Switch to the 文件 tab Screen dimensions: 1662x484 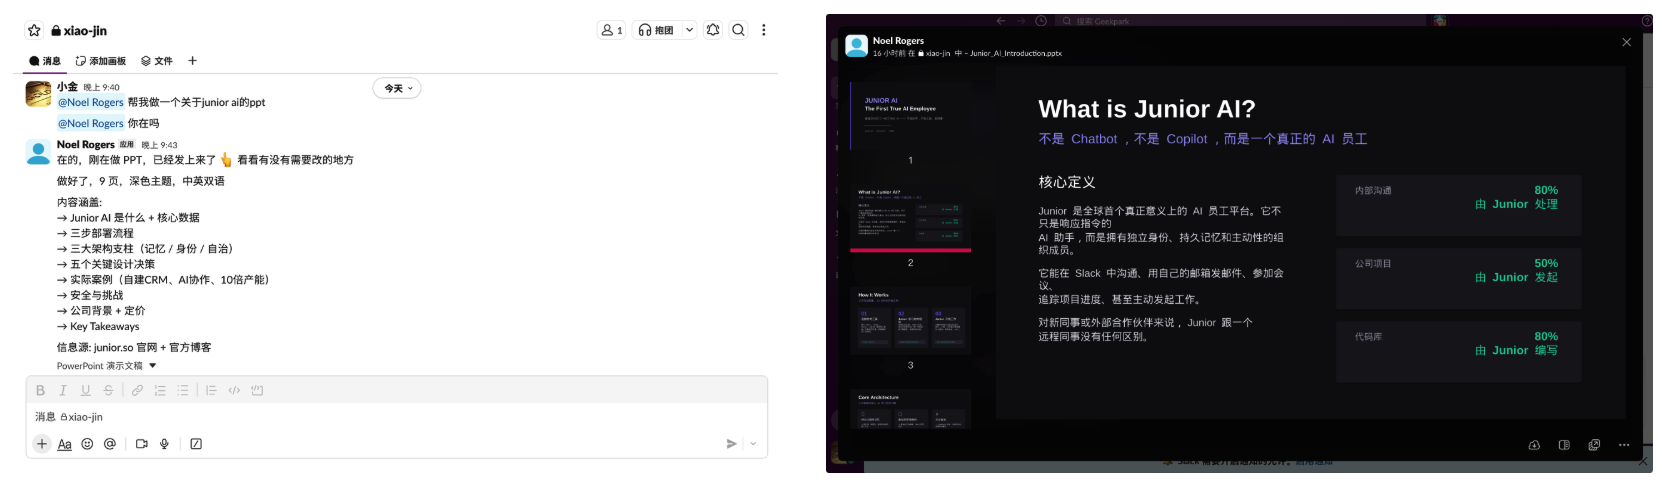(157, 61)
